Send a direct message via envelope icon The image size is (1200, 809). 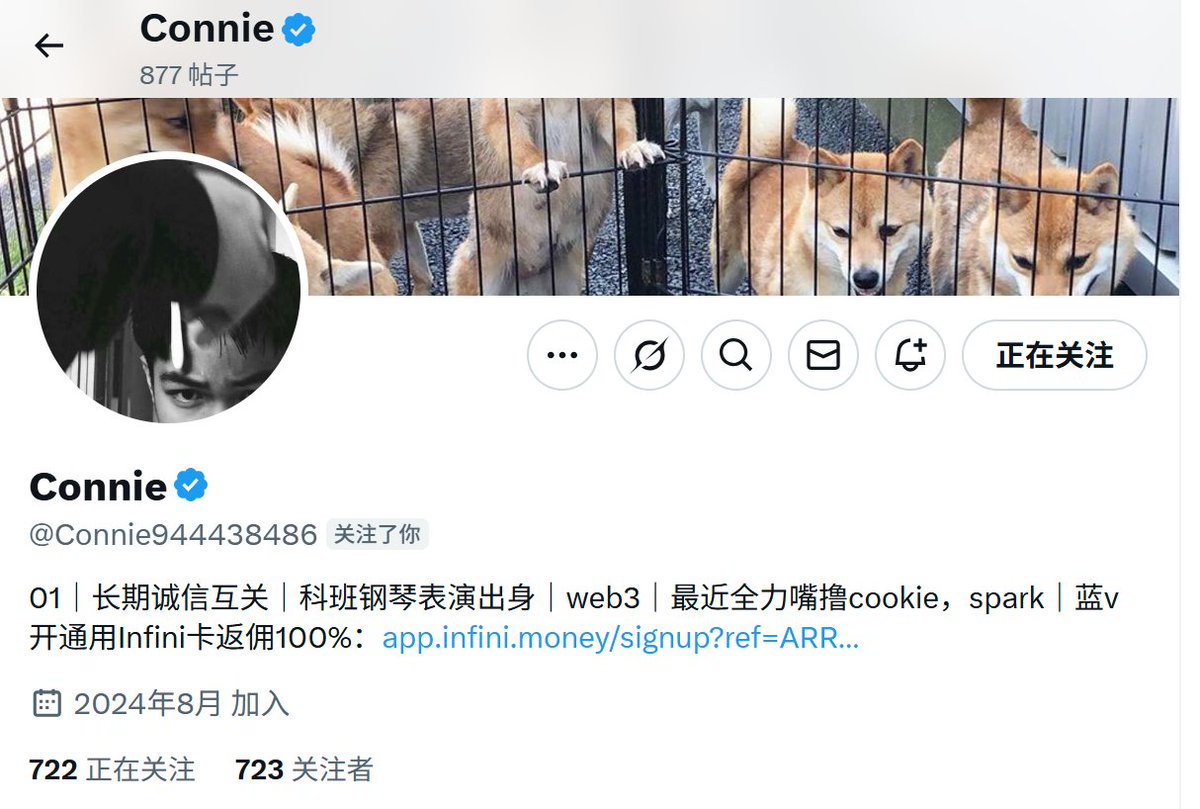pyautogui.click(x=823, y=355)
